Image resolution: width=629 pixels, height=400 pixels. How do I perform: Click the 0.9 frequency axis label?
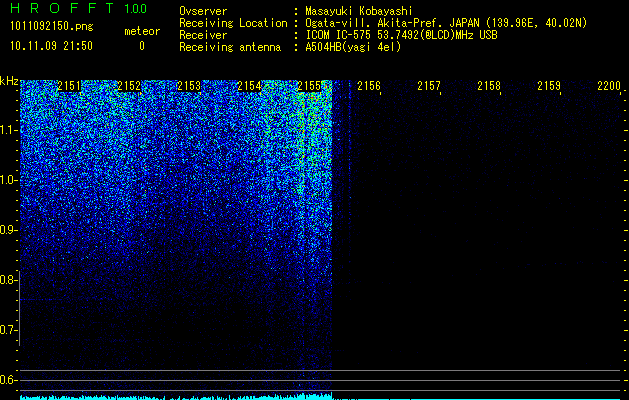pos(9,230)
